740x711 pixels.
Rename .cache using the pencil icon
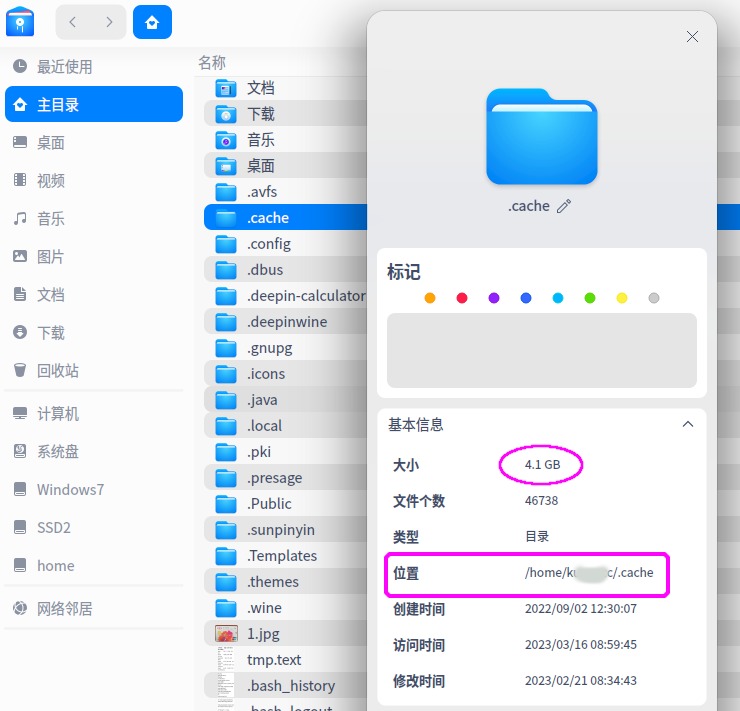(x=564, y=206)
